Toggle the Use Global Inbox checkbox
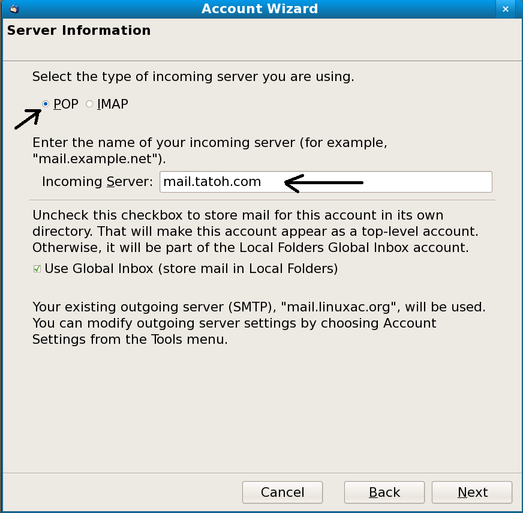This screenshot has width=523, height=513. (37, 269)
